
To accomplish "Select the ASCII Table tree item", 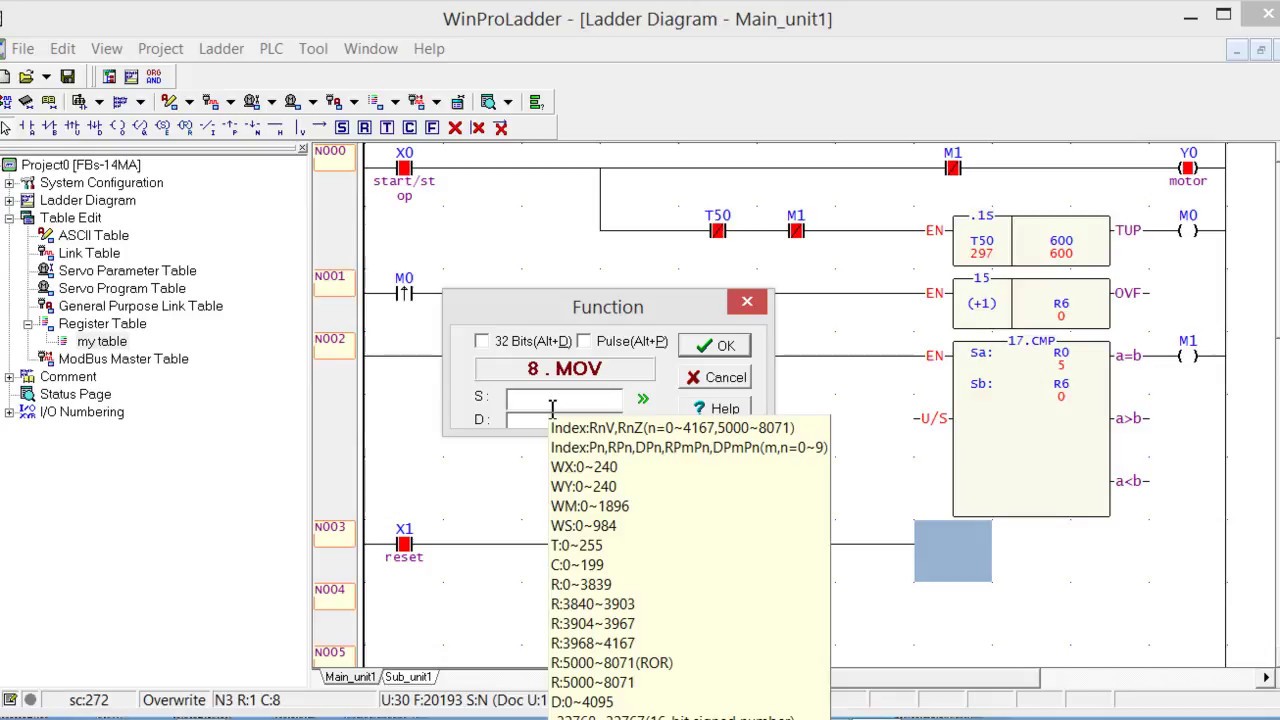I will tap(93, 236).
